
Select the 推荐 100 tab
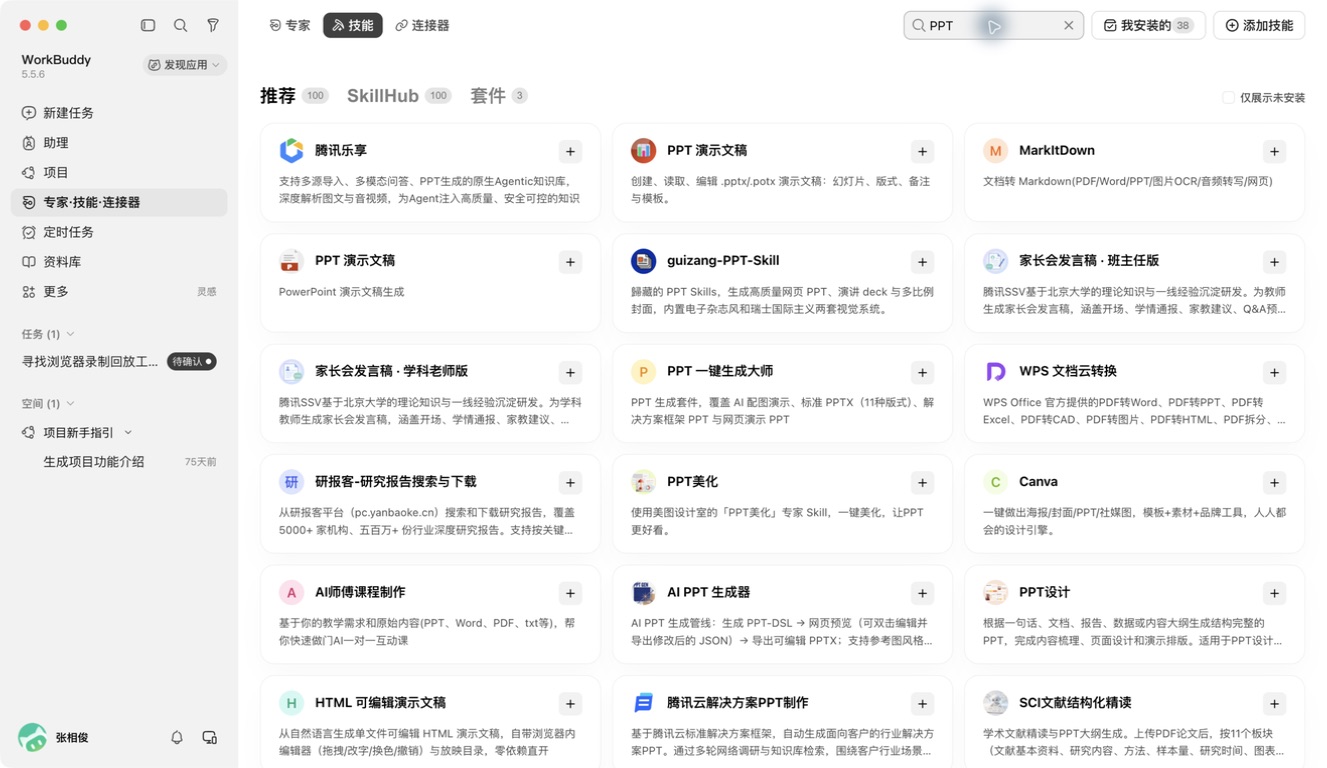[x=294, y=96]
